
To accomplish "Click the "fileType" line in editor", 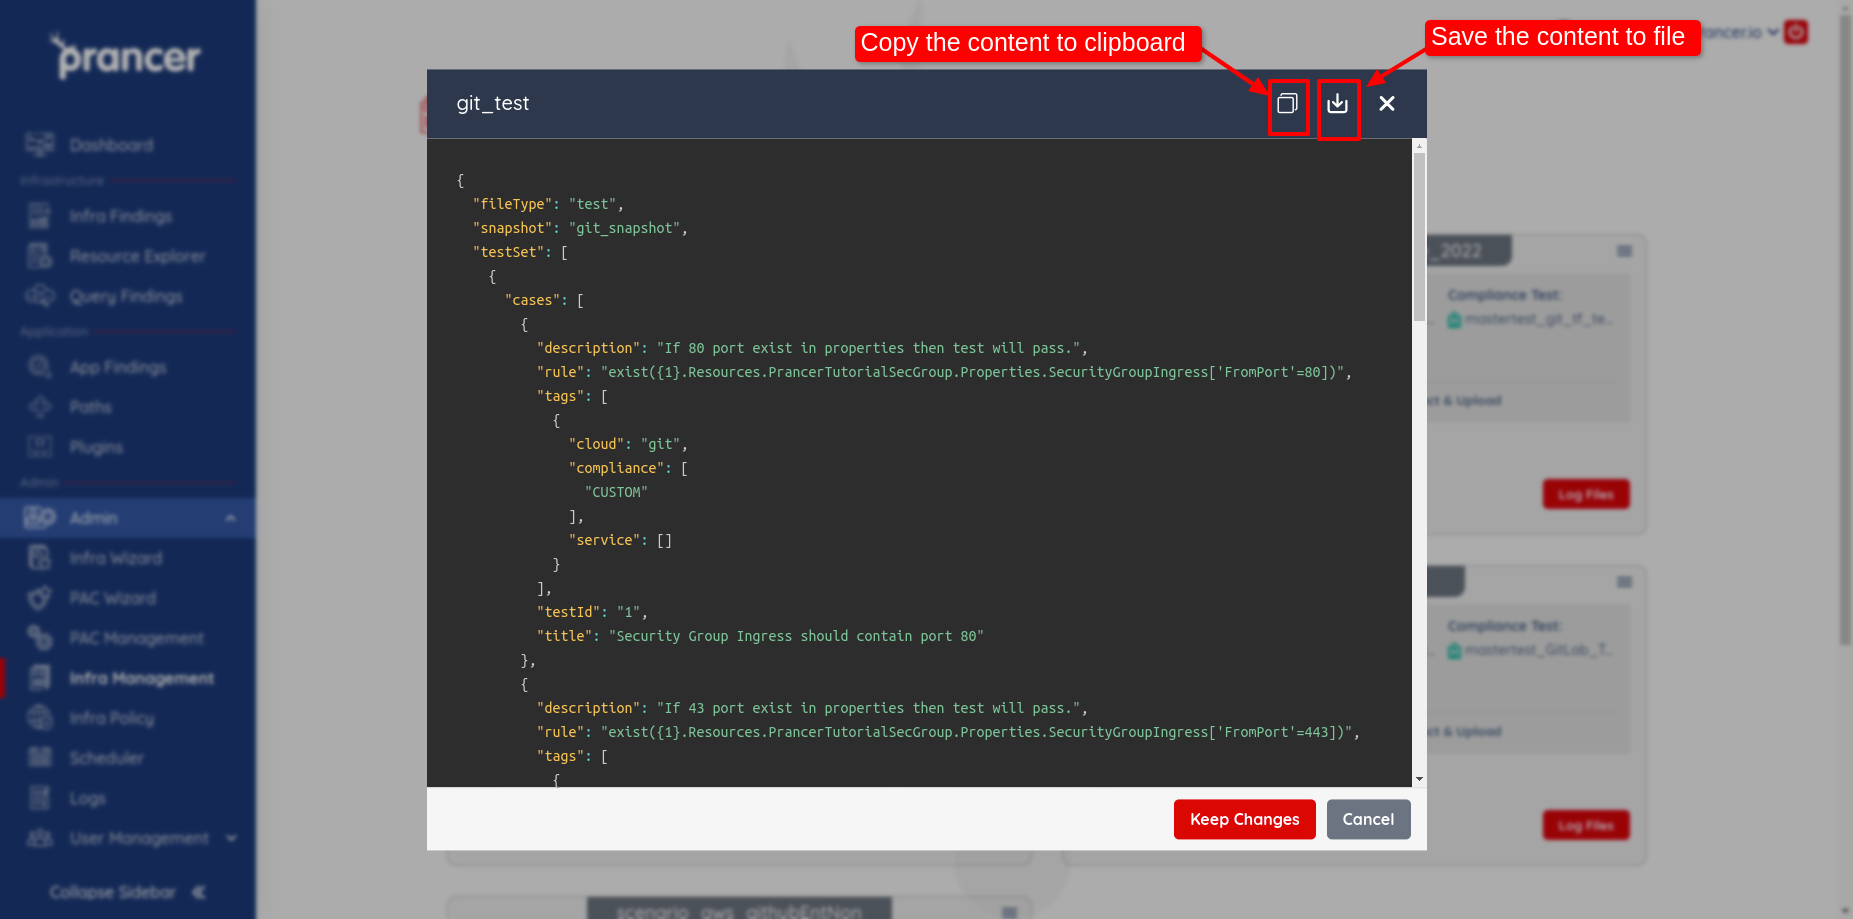I will 548,204.
